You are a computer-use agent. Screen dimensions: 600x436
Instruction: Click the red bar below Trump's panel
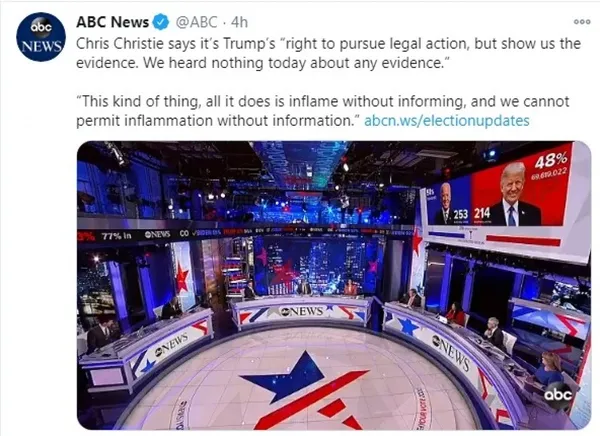pos(523,240)
